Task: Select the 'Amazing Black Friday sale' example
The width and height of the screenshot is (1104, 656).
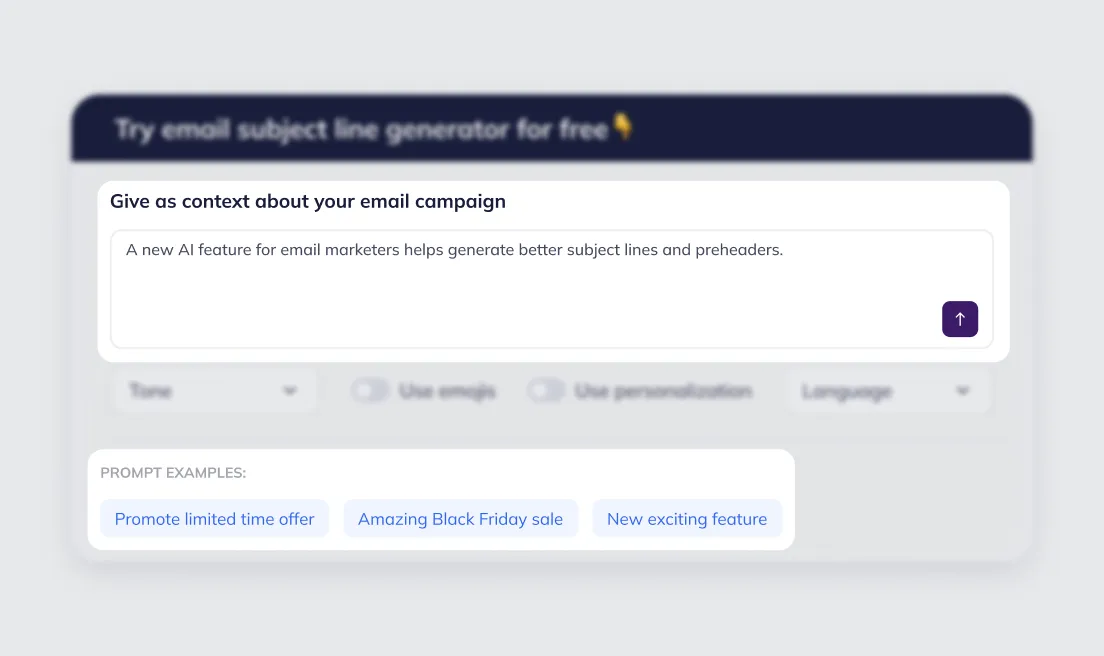Action: click(460, 518)
